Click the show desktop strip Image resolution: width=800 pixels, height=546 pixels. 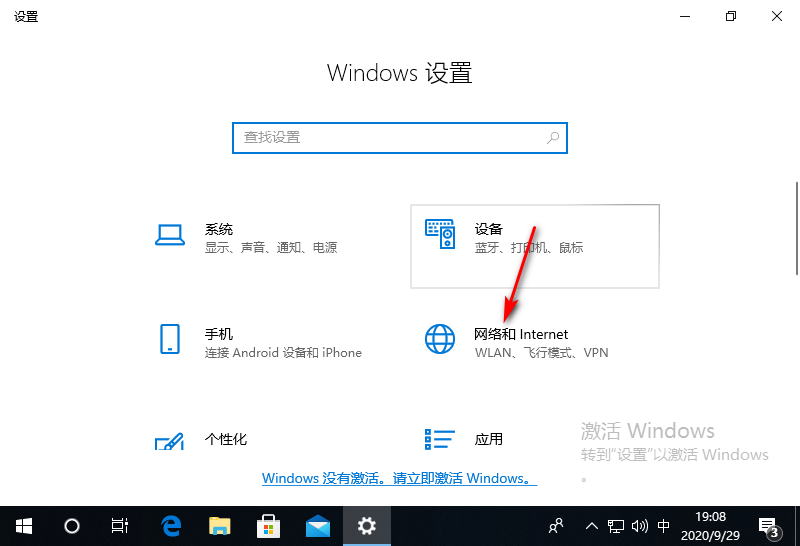[797, 526]
